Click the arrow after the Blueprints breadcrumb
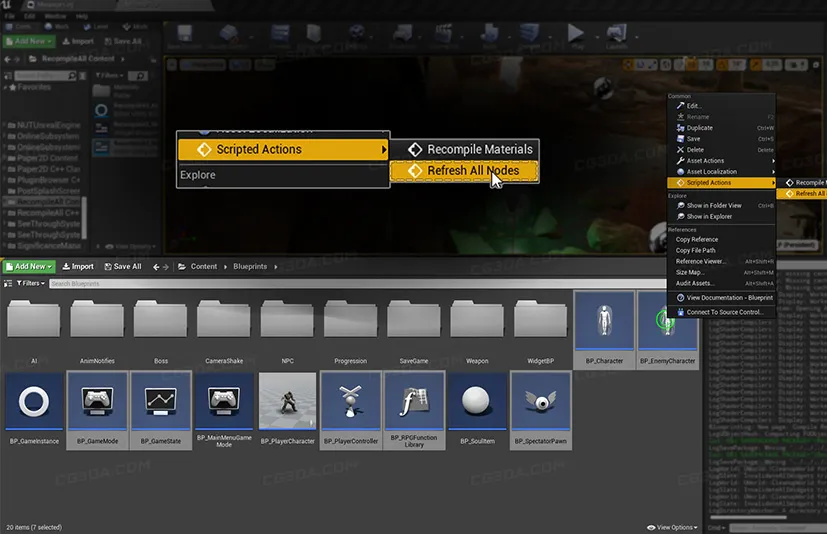The height and width of the screenshot is (534, 827). coord(276,267)
